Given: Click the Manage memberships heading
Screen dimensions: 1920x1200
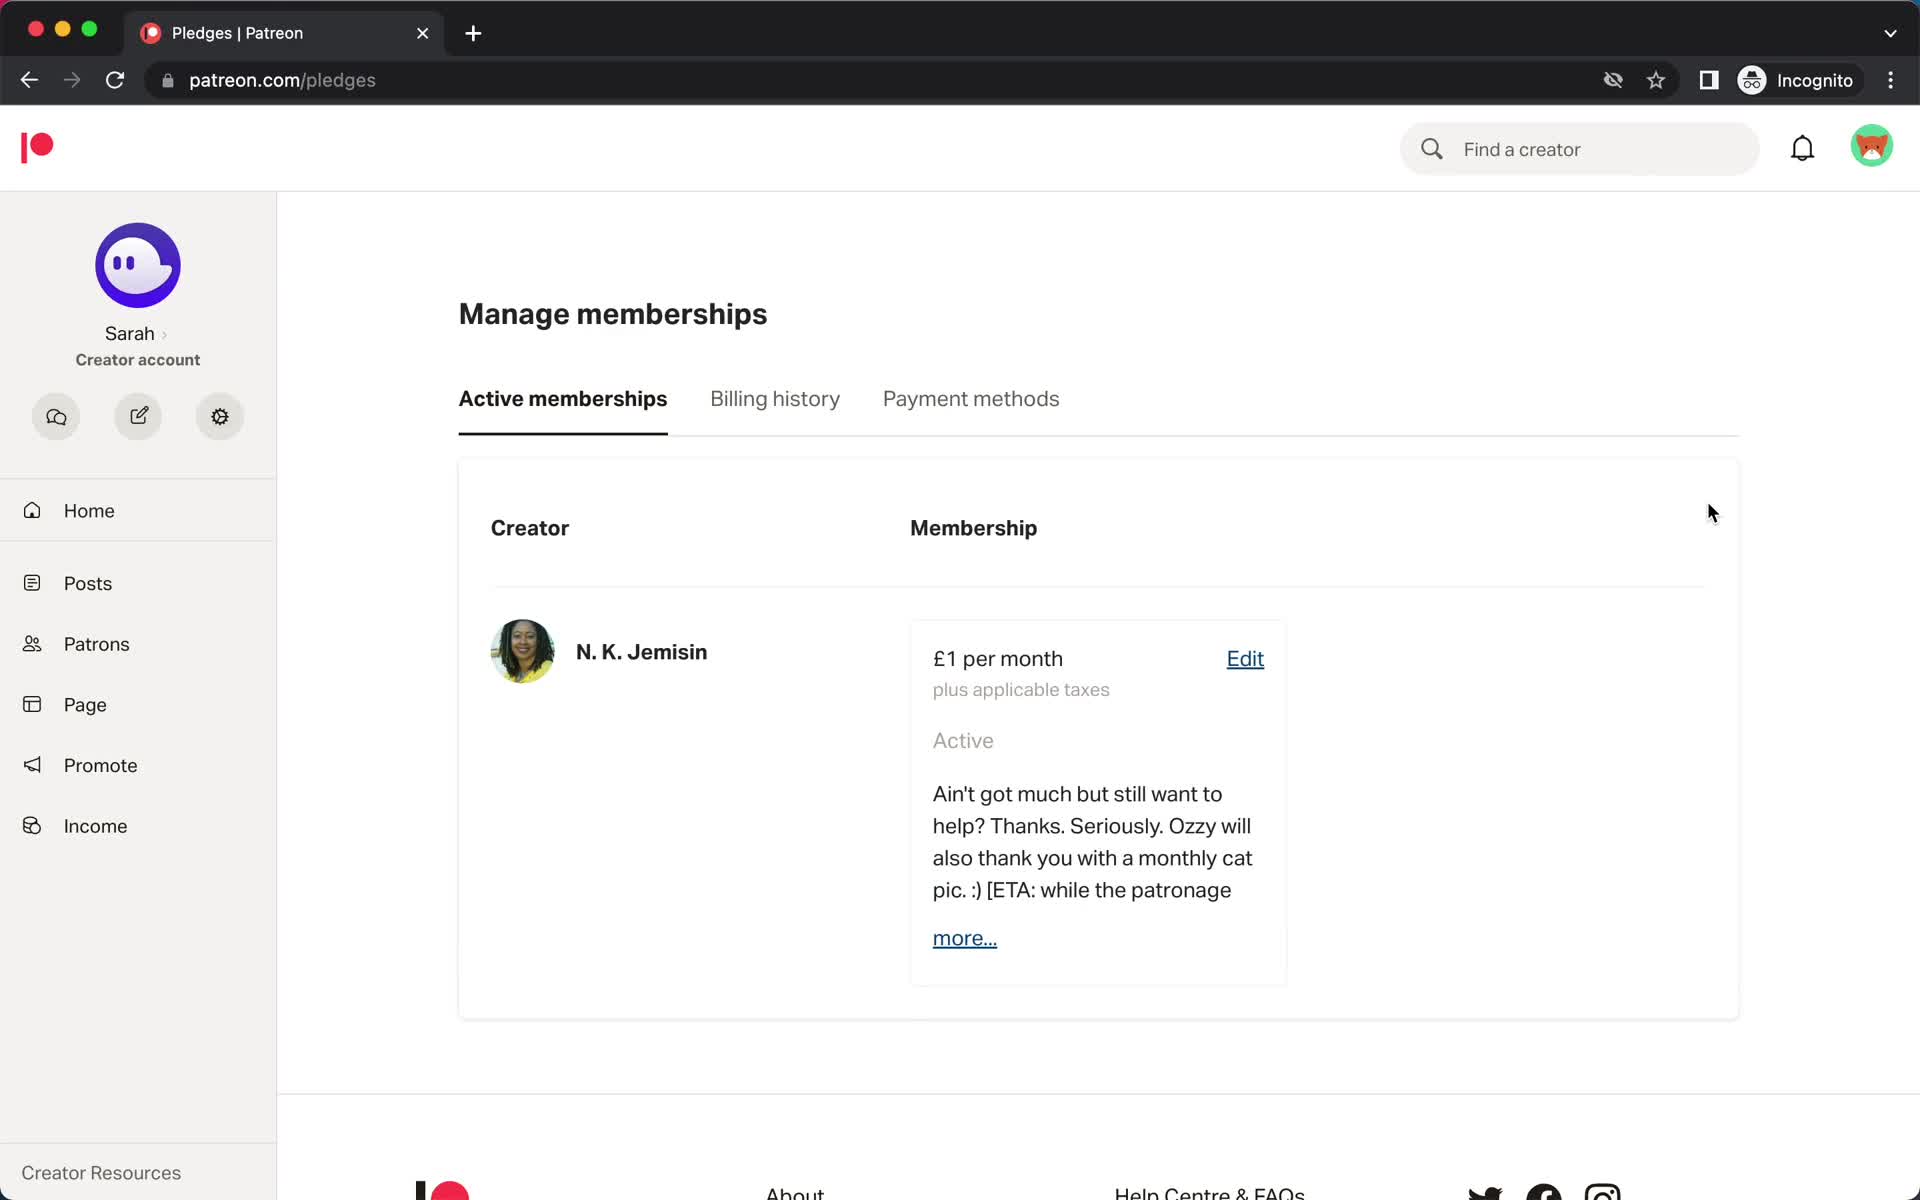Looking at the screenshot, I should [612, 314].
